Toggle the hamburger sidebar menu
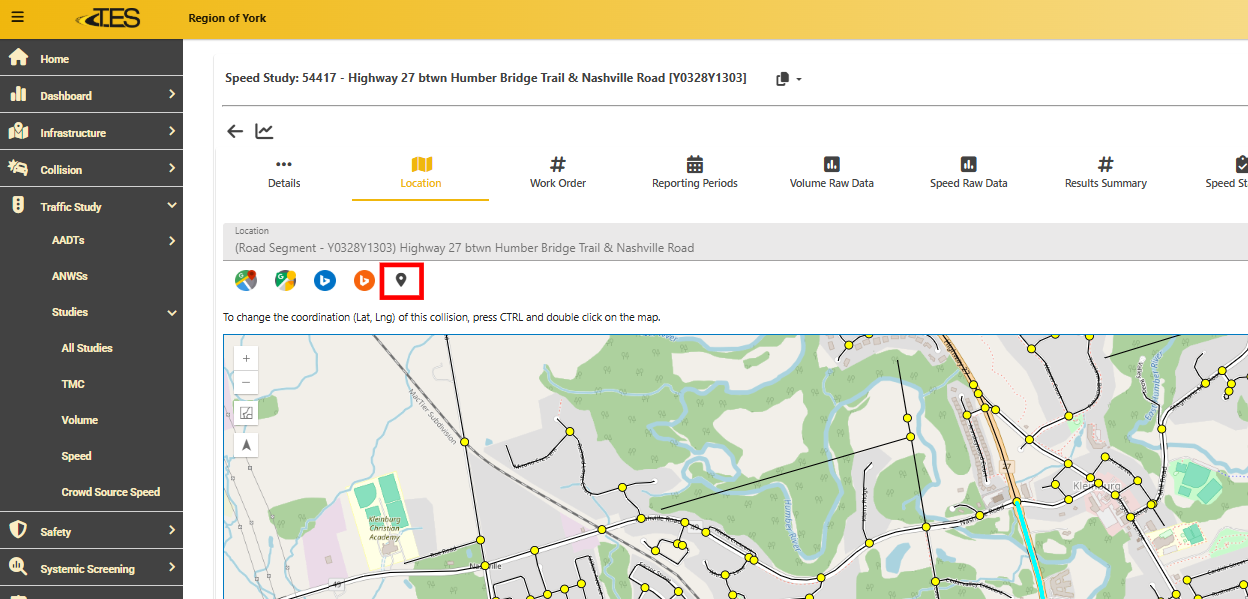This screenshot has height=599, width=1248. coord(17,18)
